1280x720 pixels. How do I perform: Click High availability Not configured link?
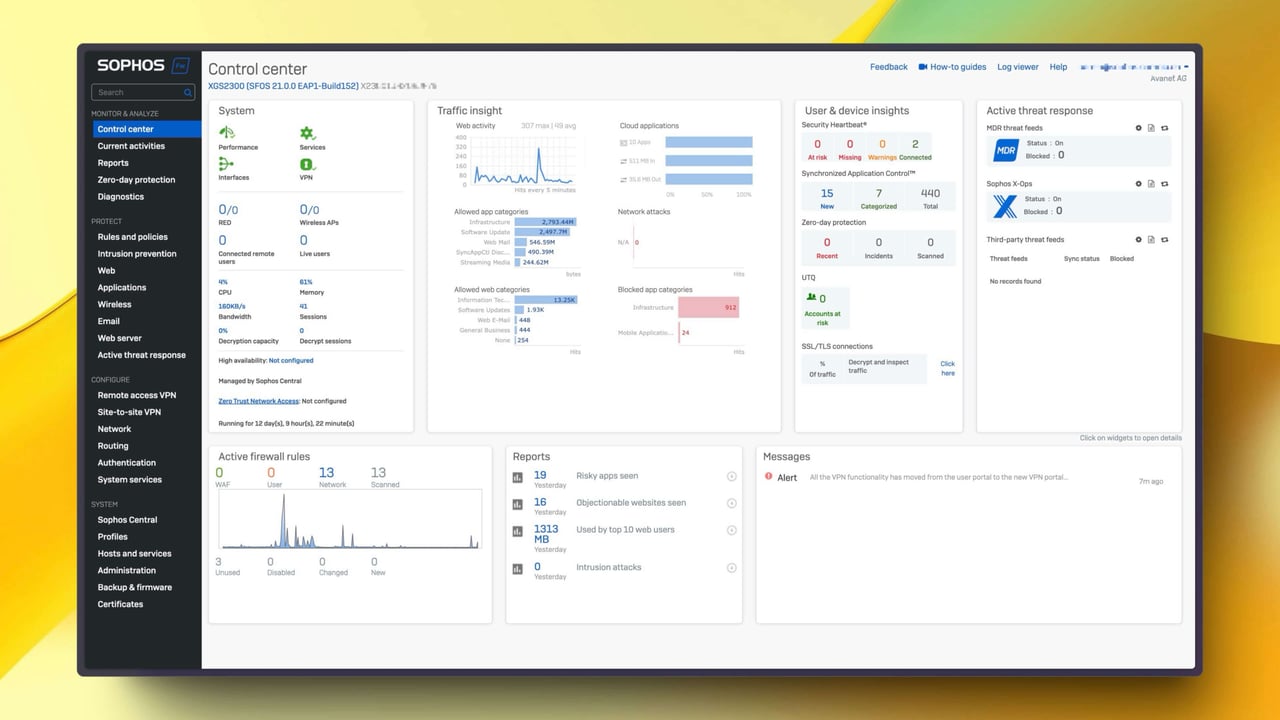(x=291, y=360)
